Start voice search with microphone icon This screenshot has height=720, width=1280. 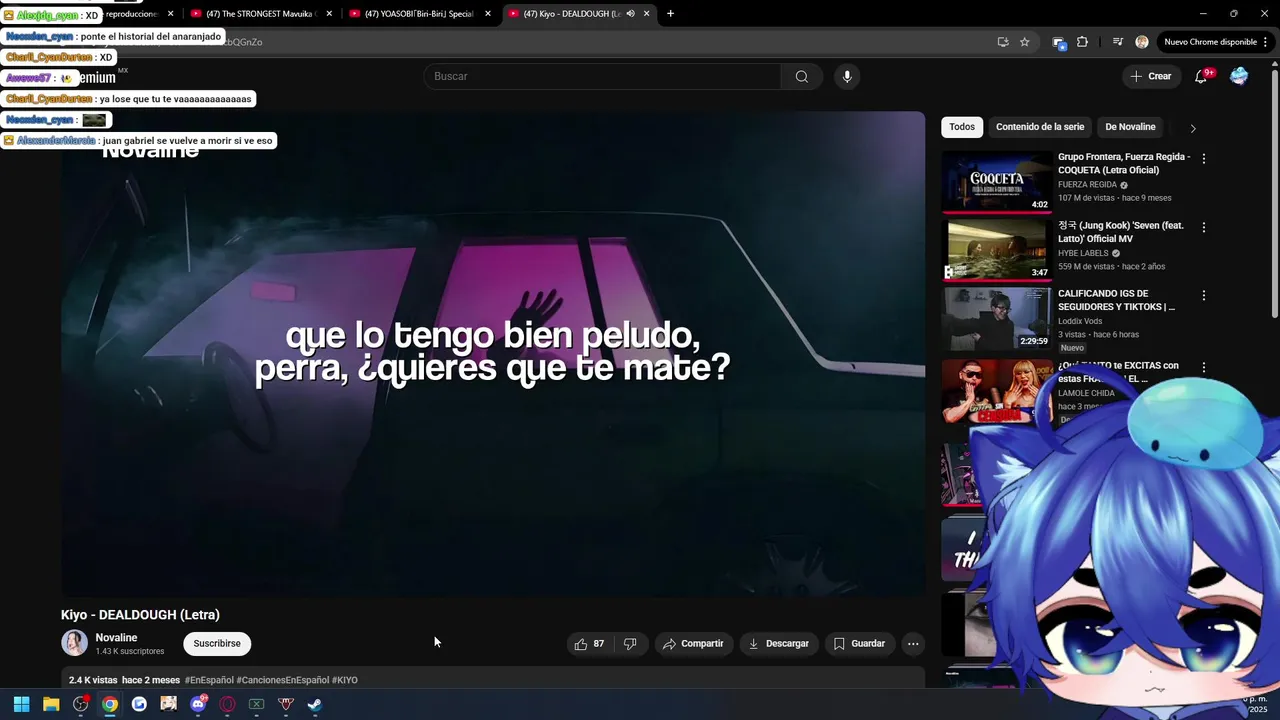click(x=847, y=77)
